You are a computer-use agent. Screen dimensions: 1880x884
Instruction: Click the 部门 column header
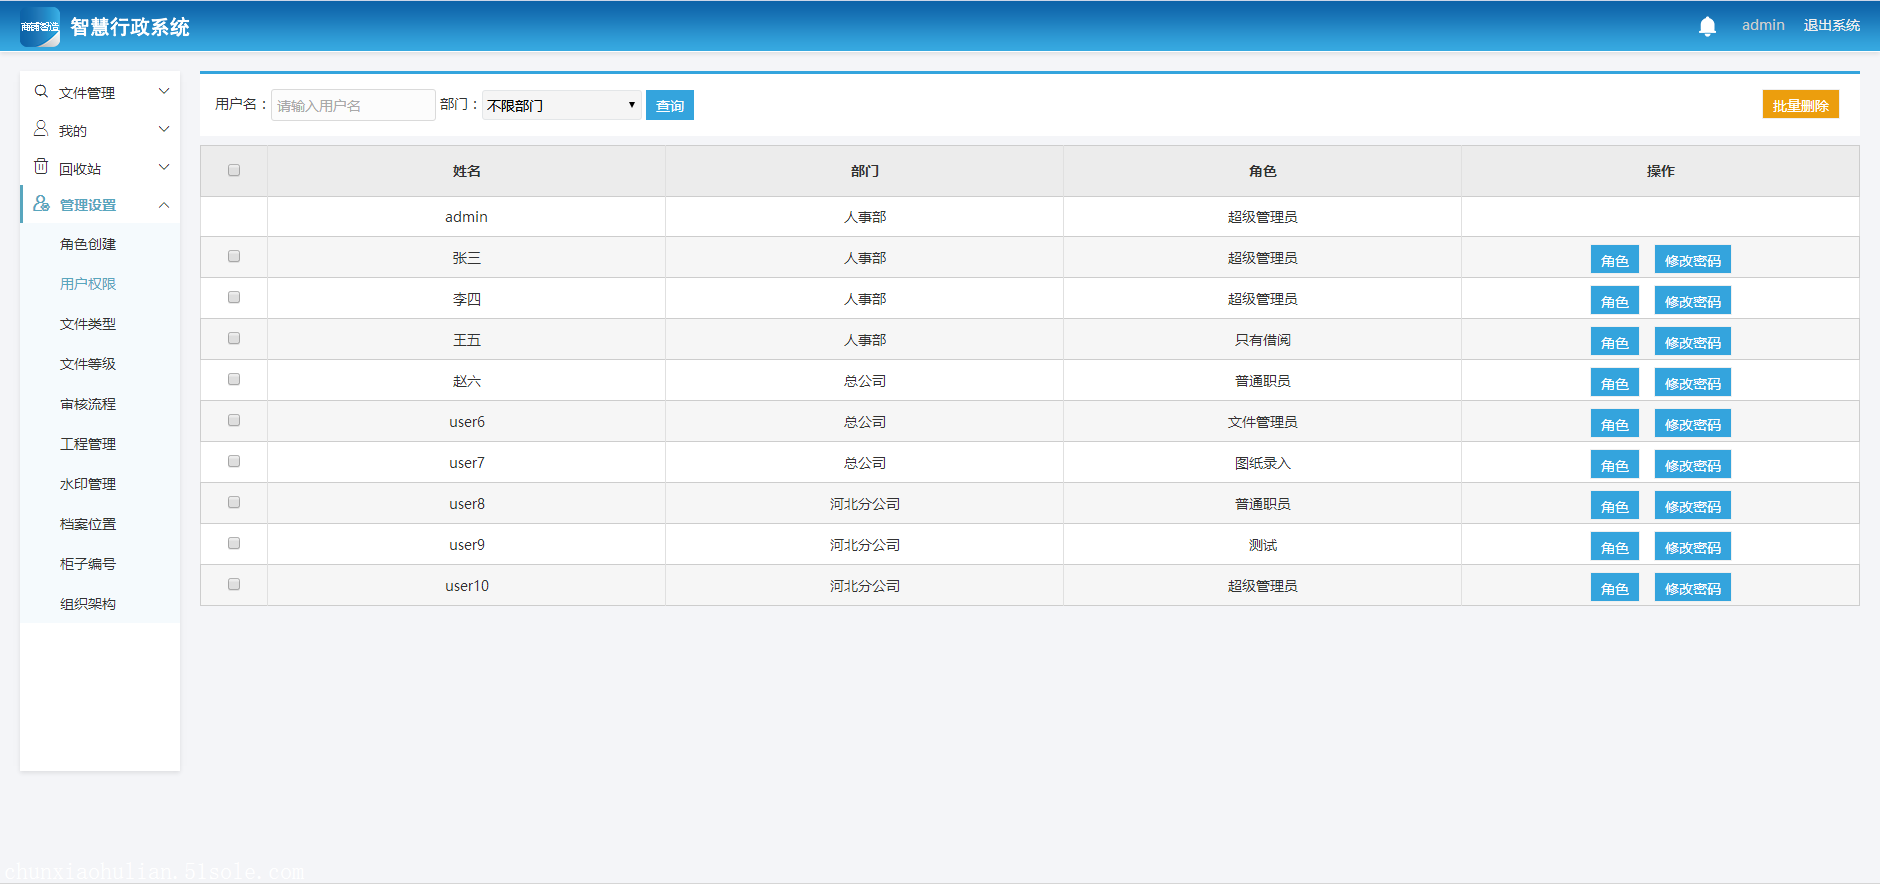(x=864, y=171)
